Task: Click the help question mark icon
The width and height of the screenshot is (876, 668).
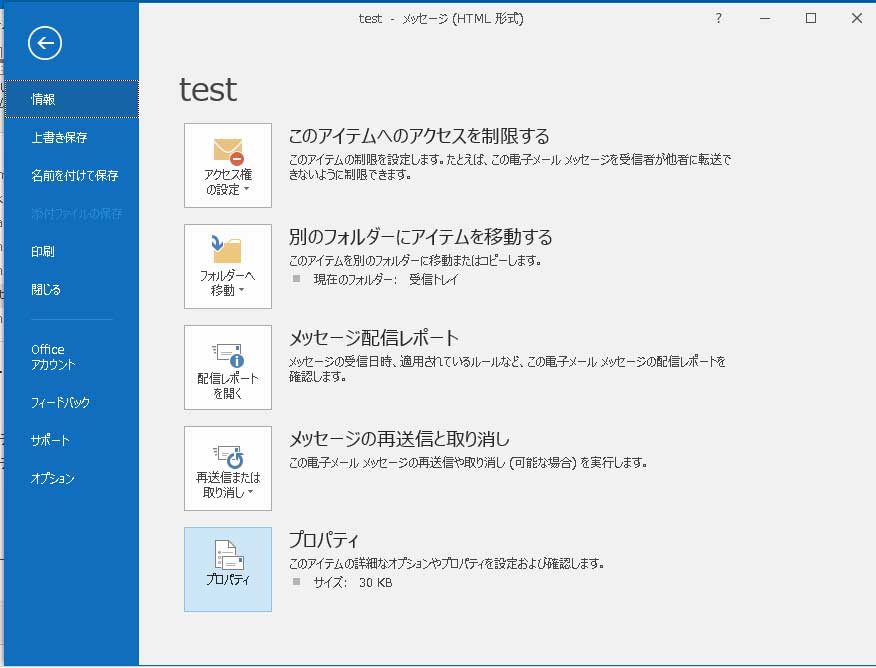Action: (718, 18)
